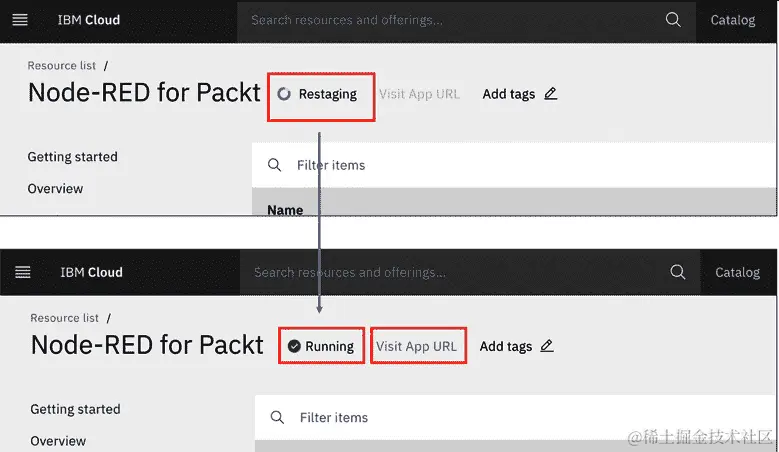Click Node-RED for Packt title in top panel
Image resolution: width=779 pixels, height=452 pixels.
click(144, 92)
